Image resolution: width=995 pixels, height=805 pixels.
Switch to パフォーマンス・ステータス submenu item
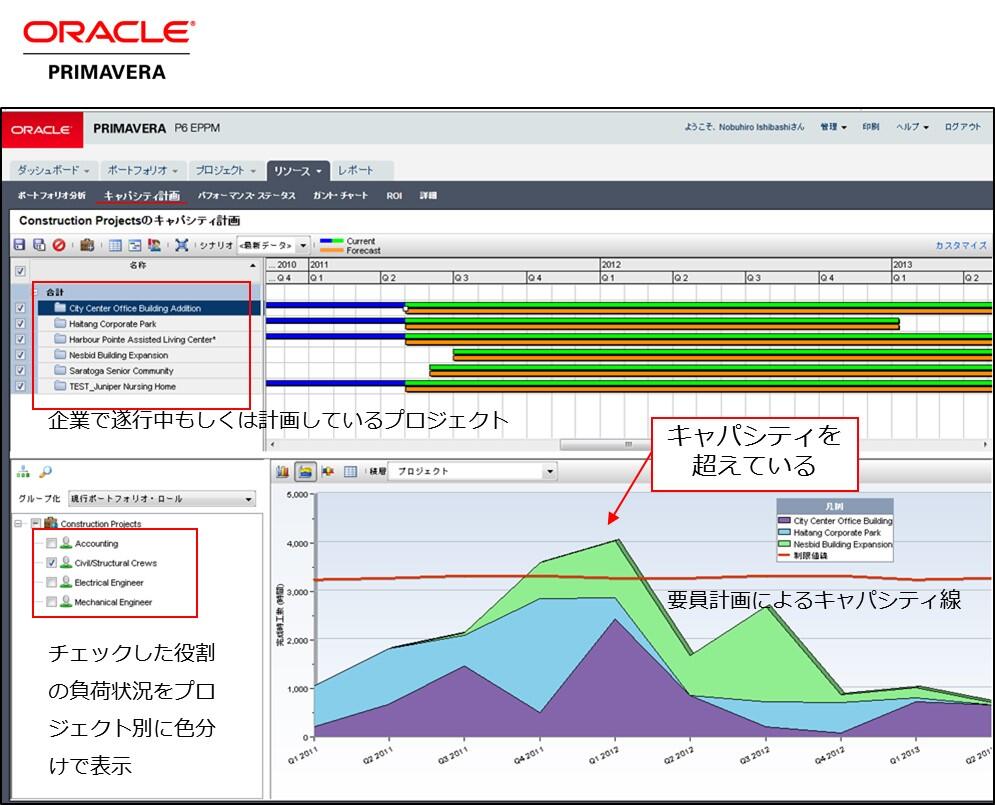tap(246, 196)
